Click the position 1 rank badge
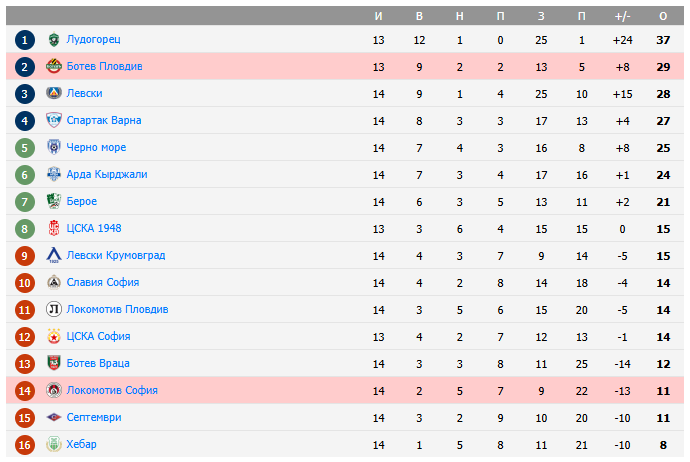The image size is (690, 462). (x=25, y=40)
